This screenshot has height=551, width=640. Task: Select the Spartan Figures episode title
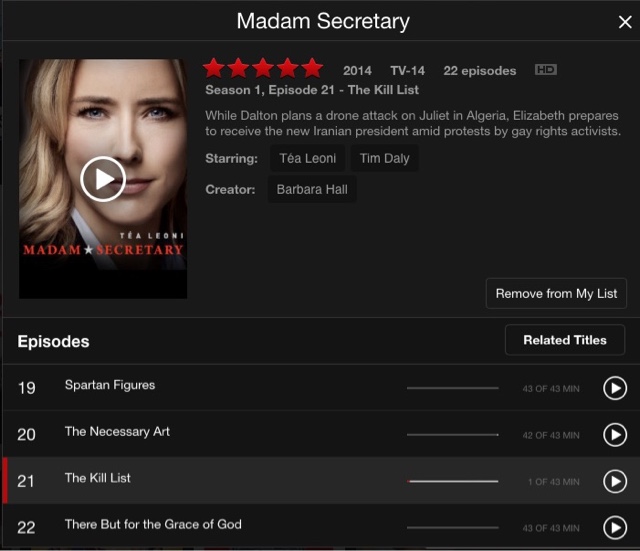(x=110, y=385)
